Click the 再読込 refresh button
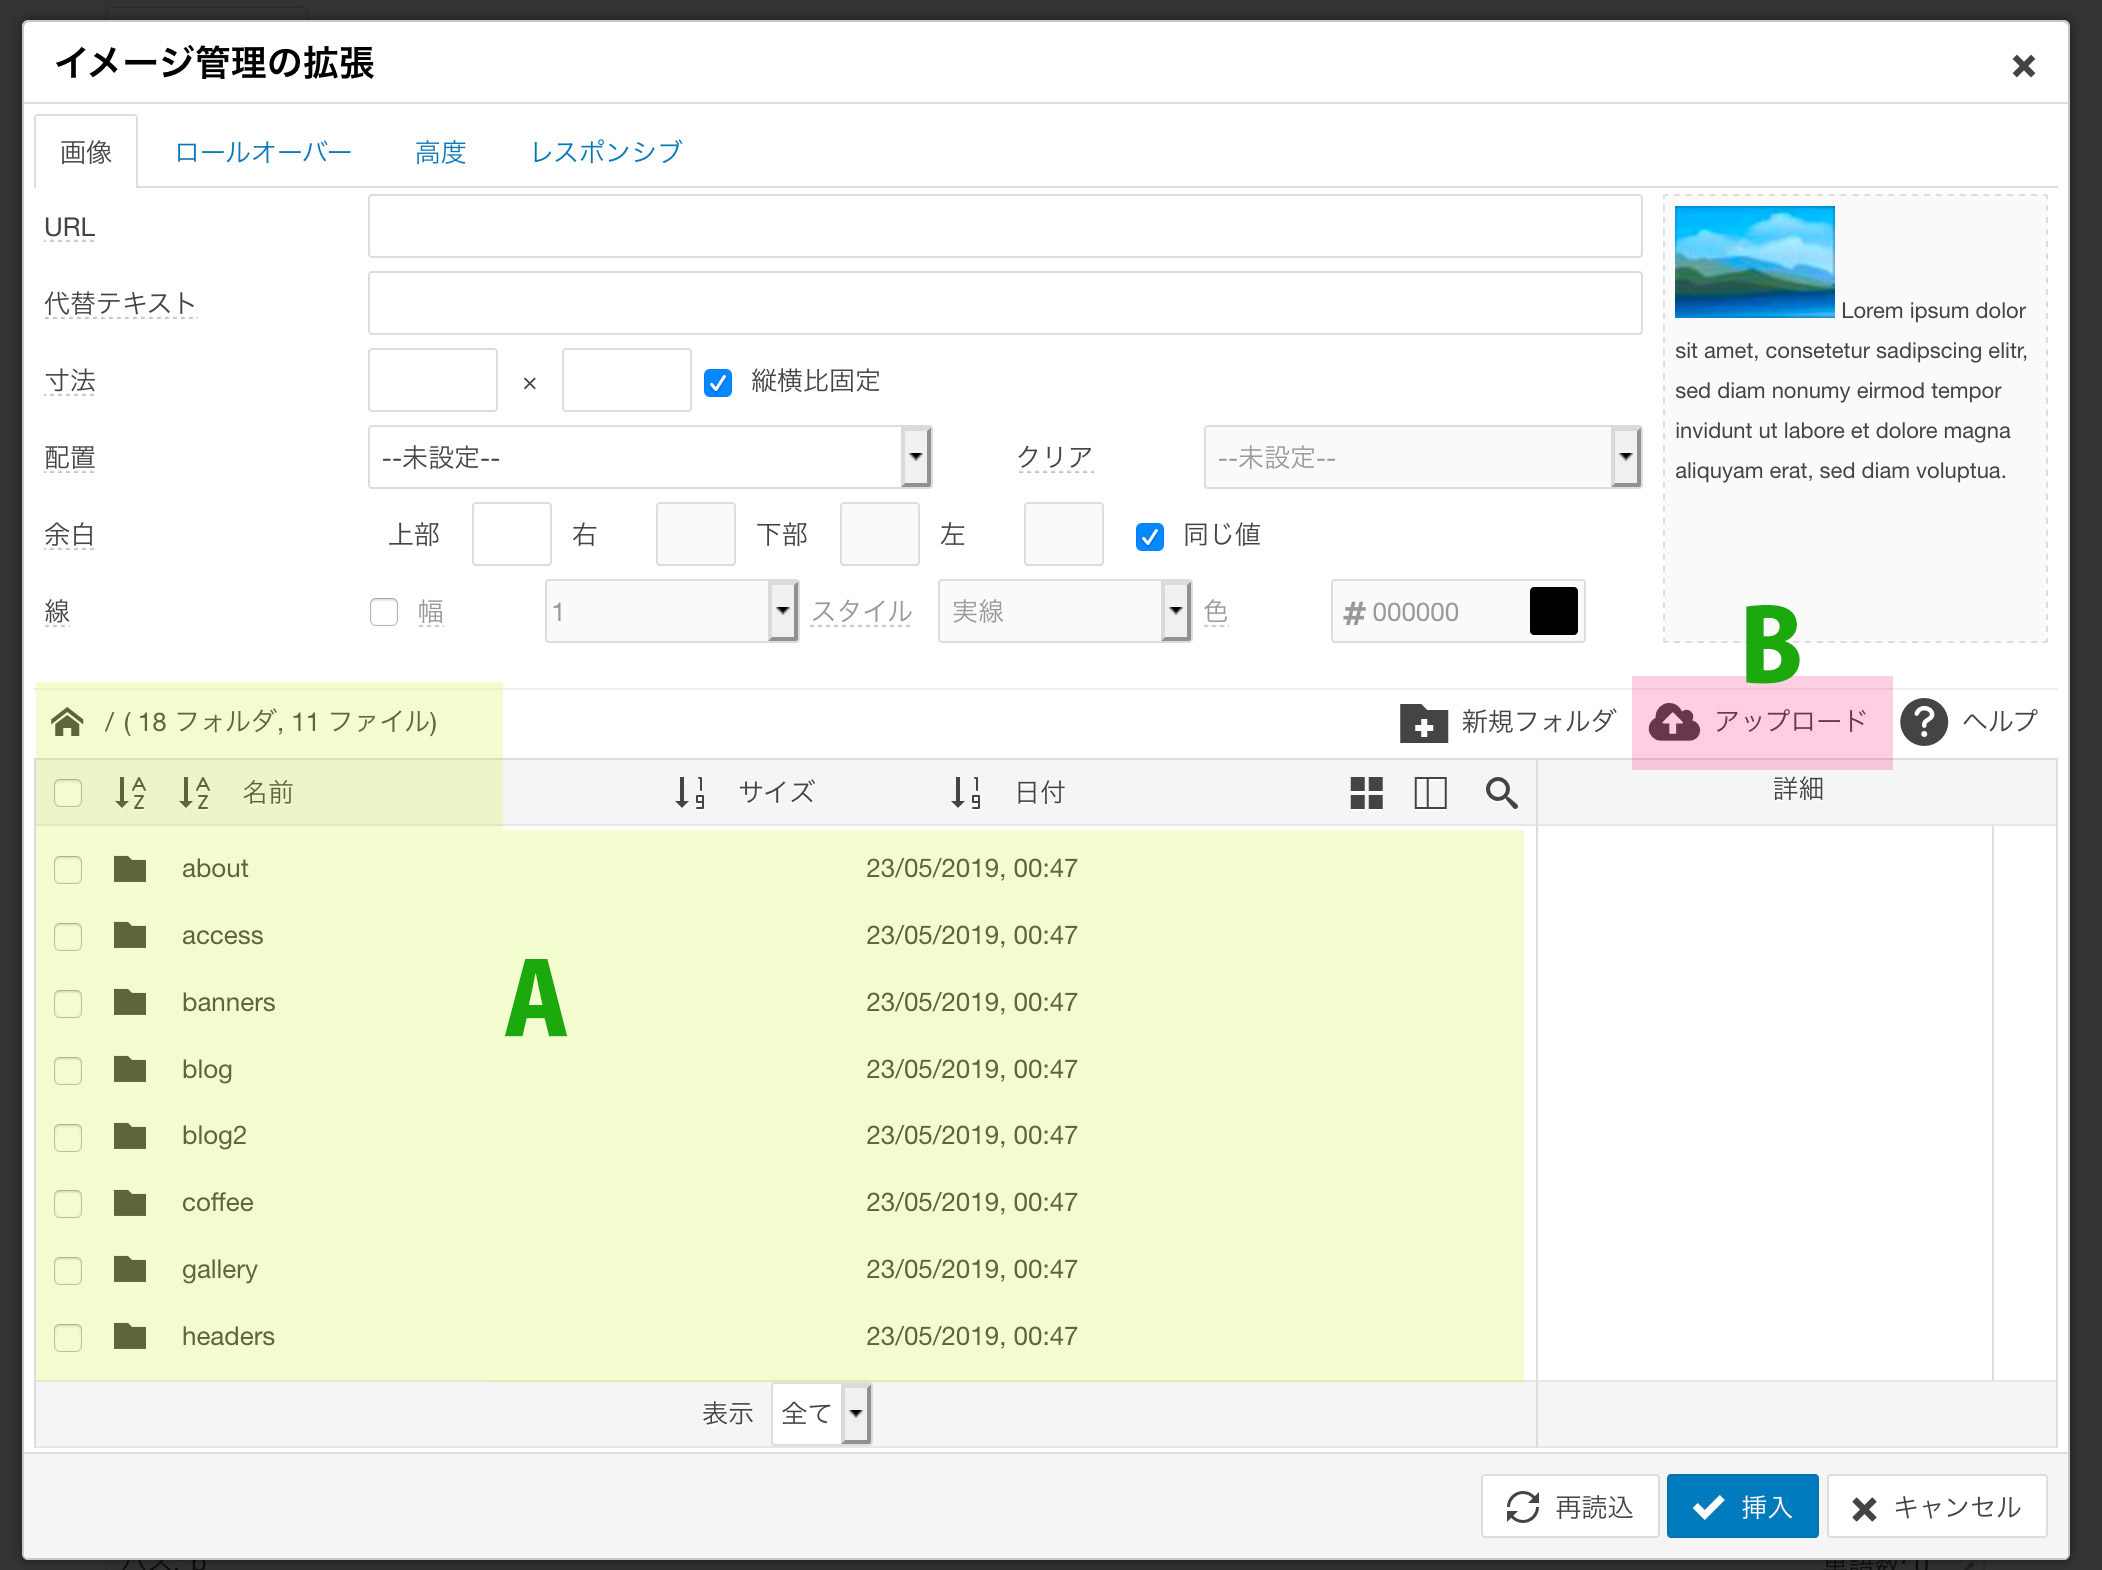 tap(1570, 1507)
